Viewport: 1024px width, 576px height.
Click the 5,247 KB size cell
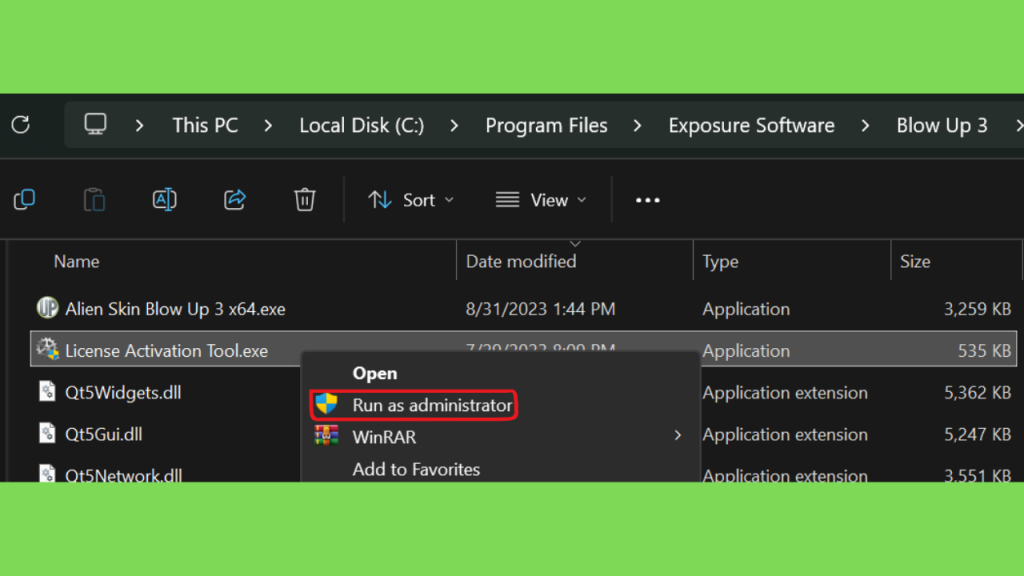pyautogui.click(x=977, y=434)
